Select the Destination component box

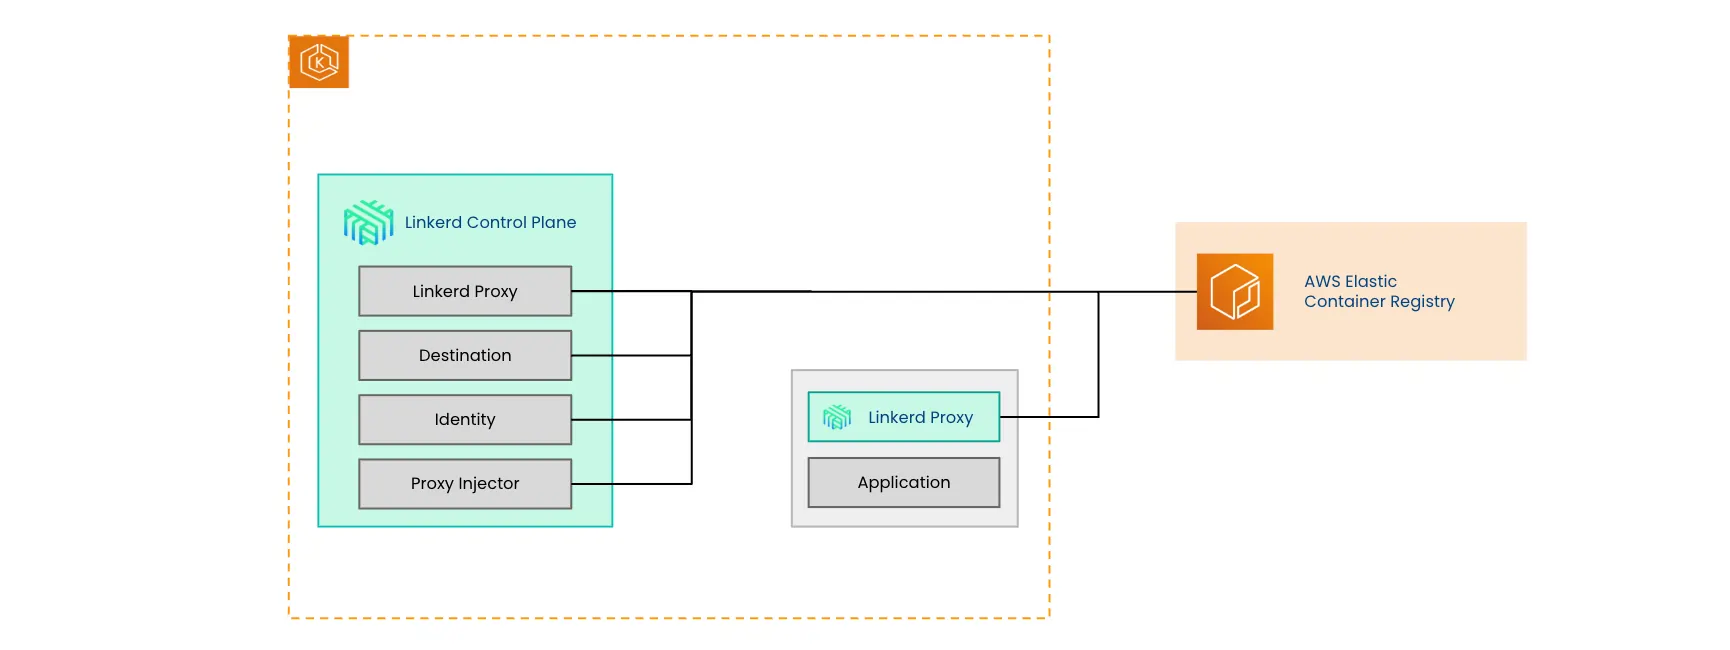tap(465, 355)
